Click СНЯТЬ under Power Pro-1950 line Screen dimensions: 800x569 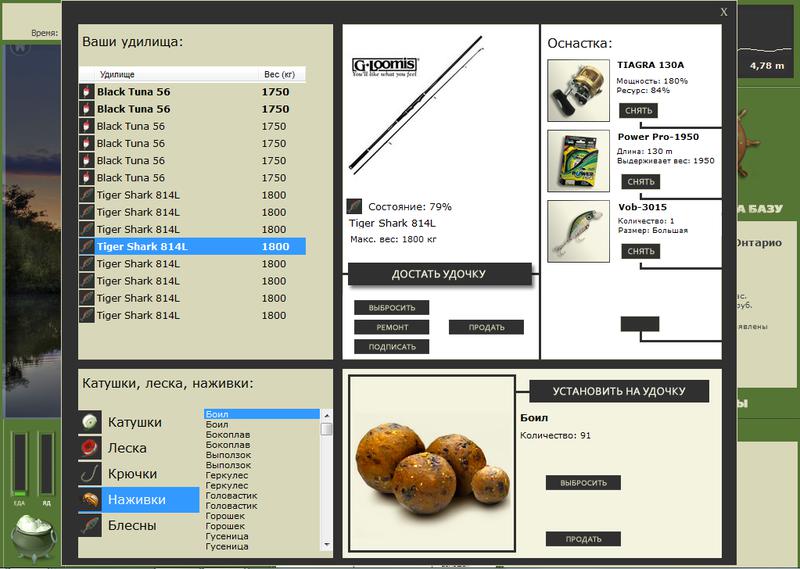(640, 182)
